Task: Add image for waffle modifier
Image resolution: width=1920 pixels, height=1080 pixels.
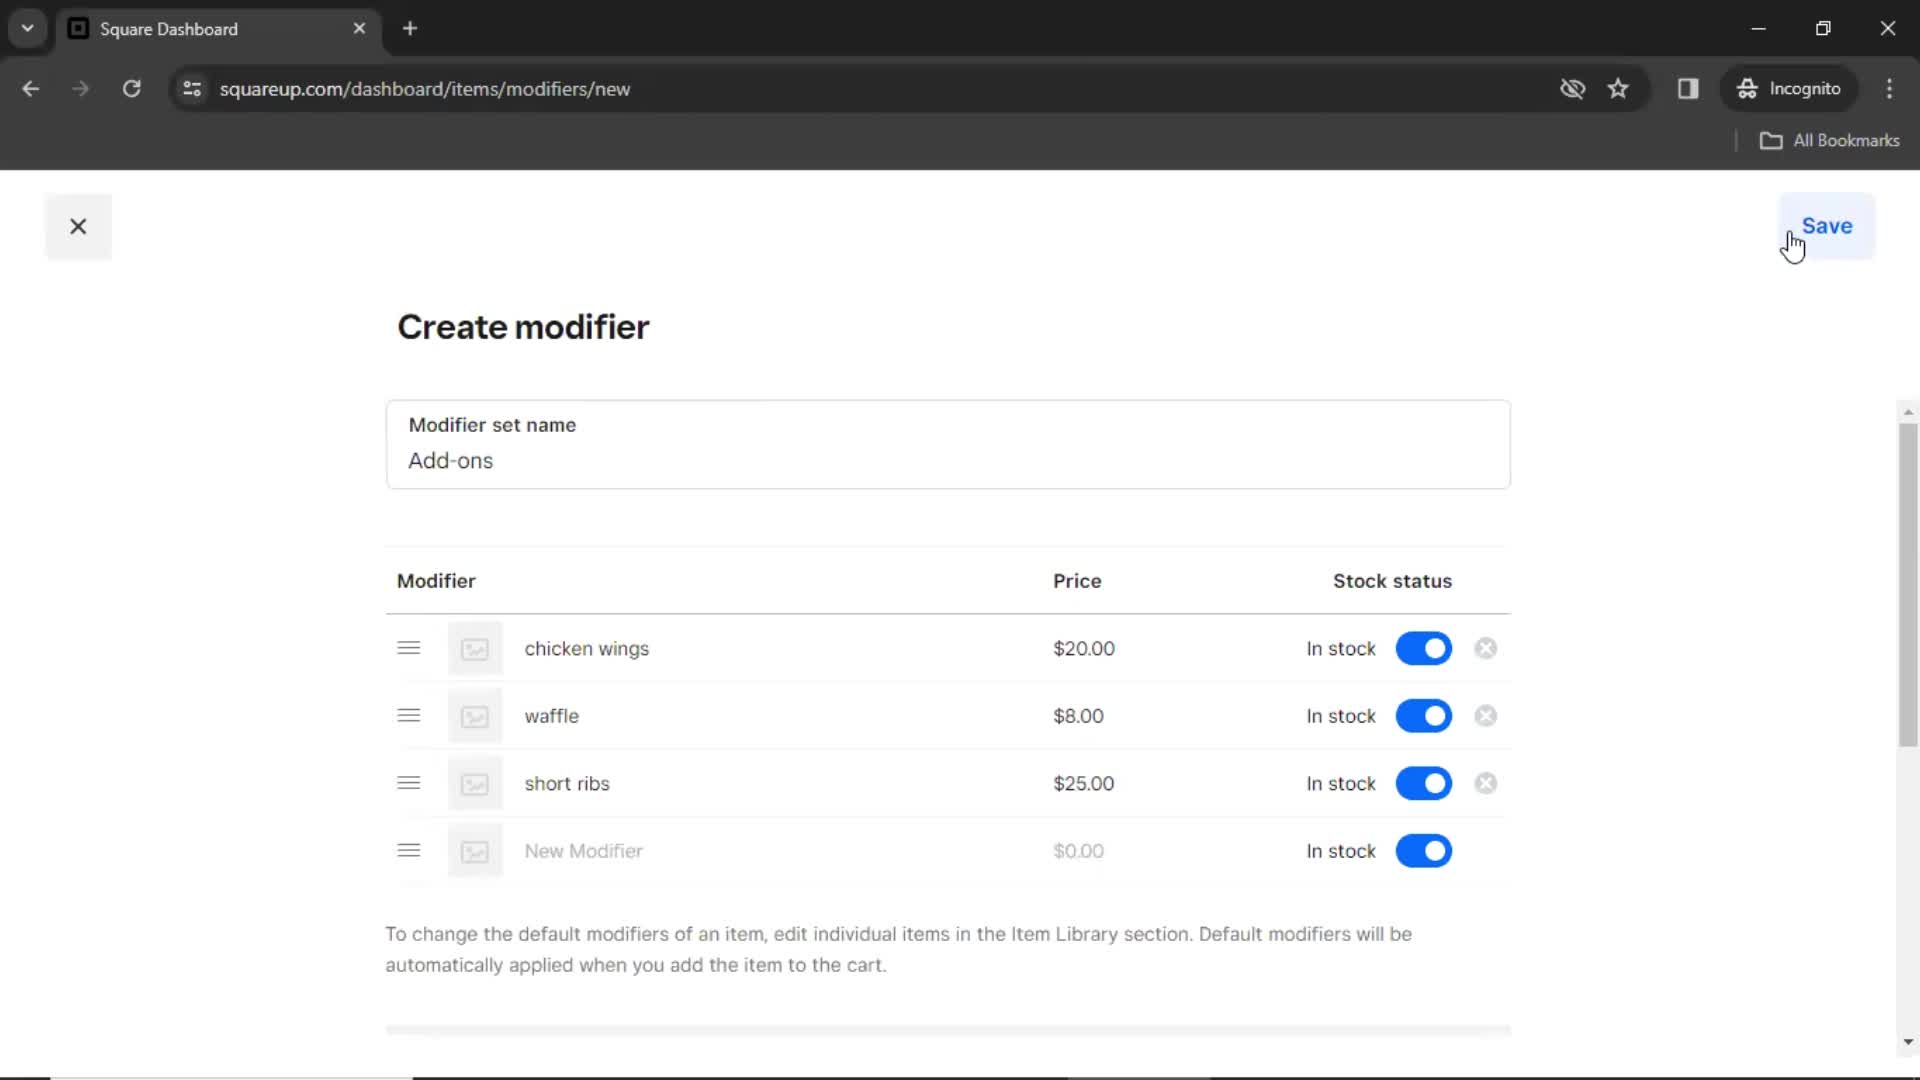Action: [475, 716]
